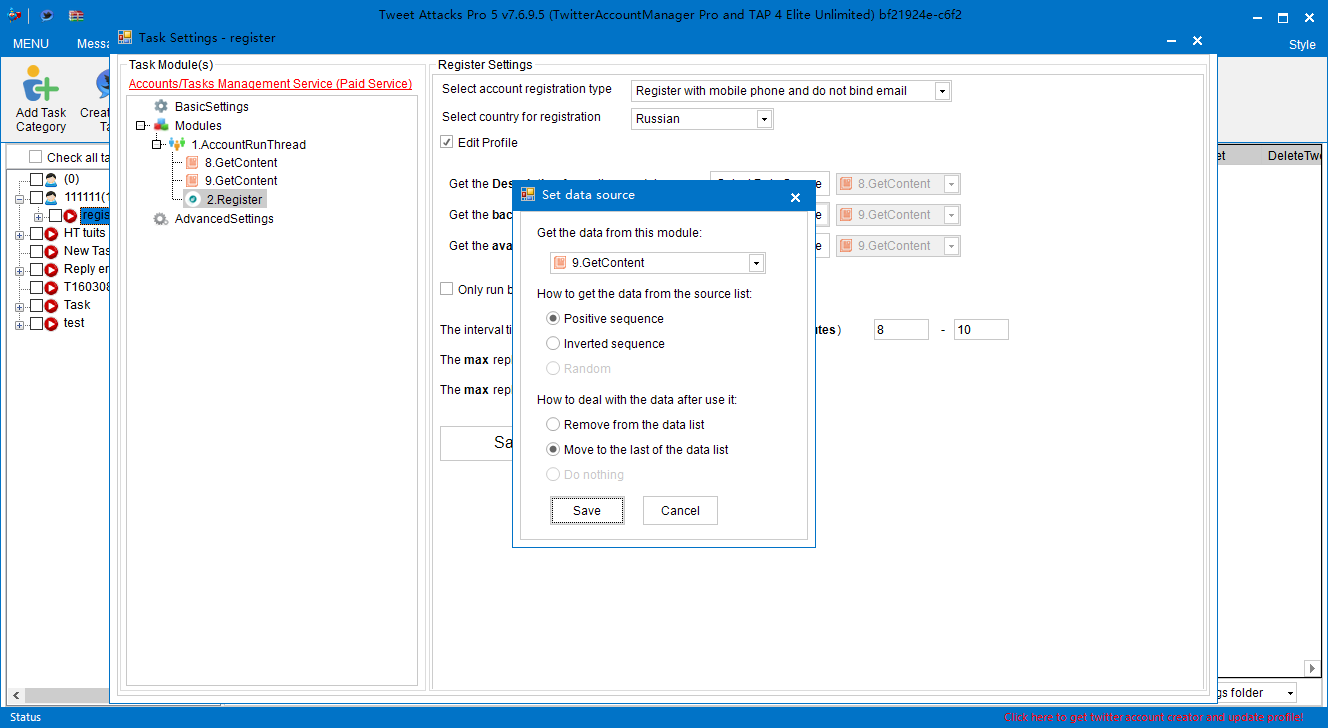Tick the checkbox for test task
1328x728 pixels.
click(36, 323)
